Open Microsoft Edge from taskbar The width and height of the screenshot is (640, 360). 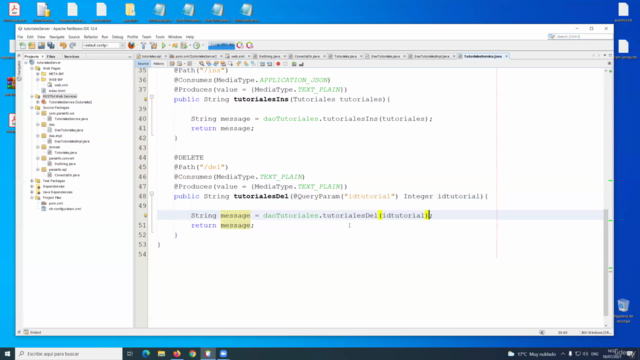pos(146,353)
